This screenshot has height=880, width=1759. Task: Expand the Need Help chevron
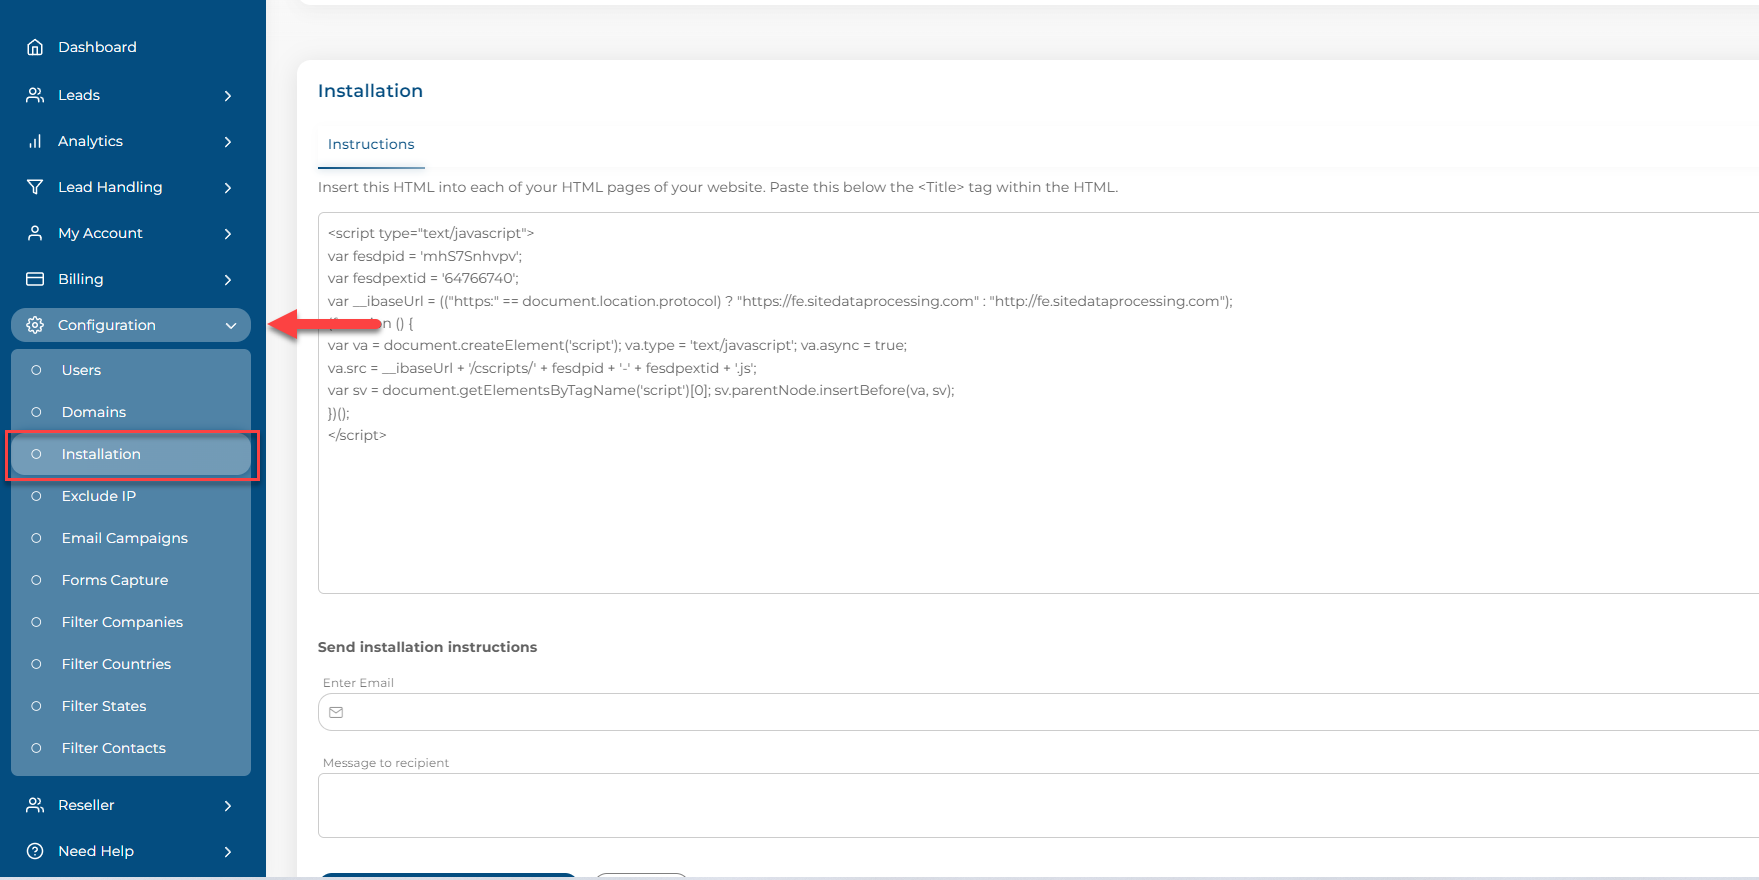228,852
